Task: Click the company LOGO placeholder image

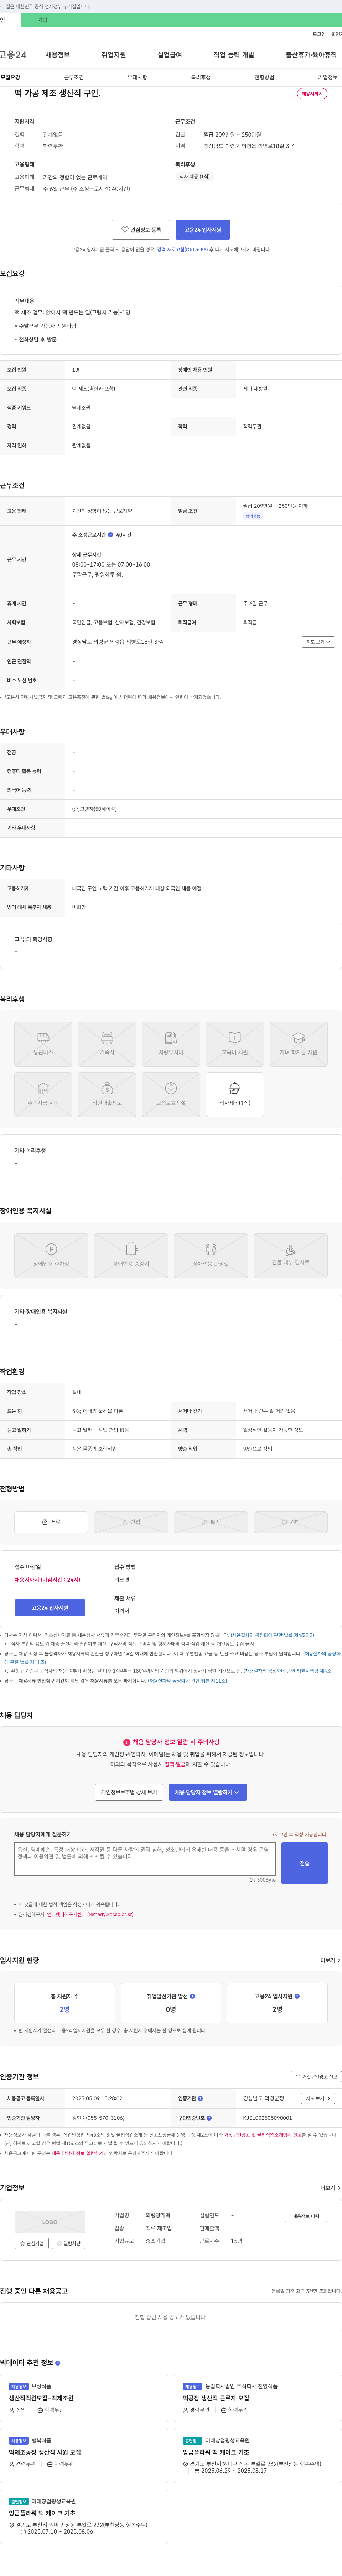Action: click(x=50, y=2222)
